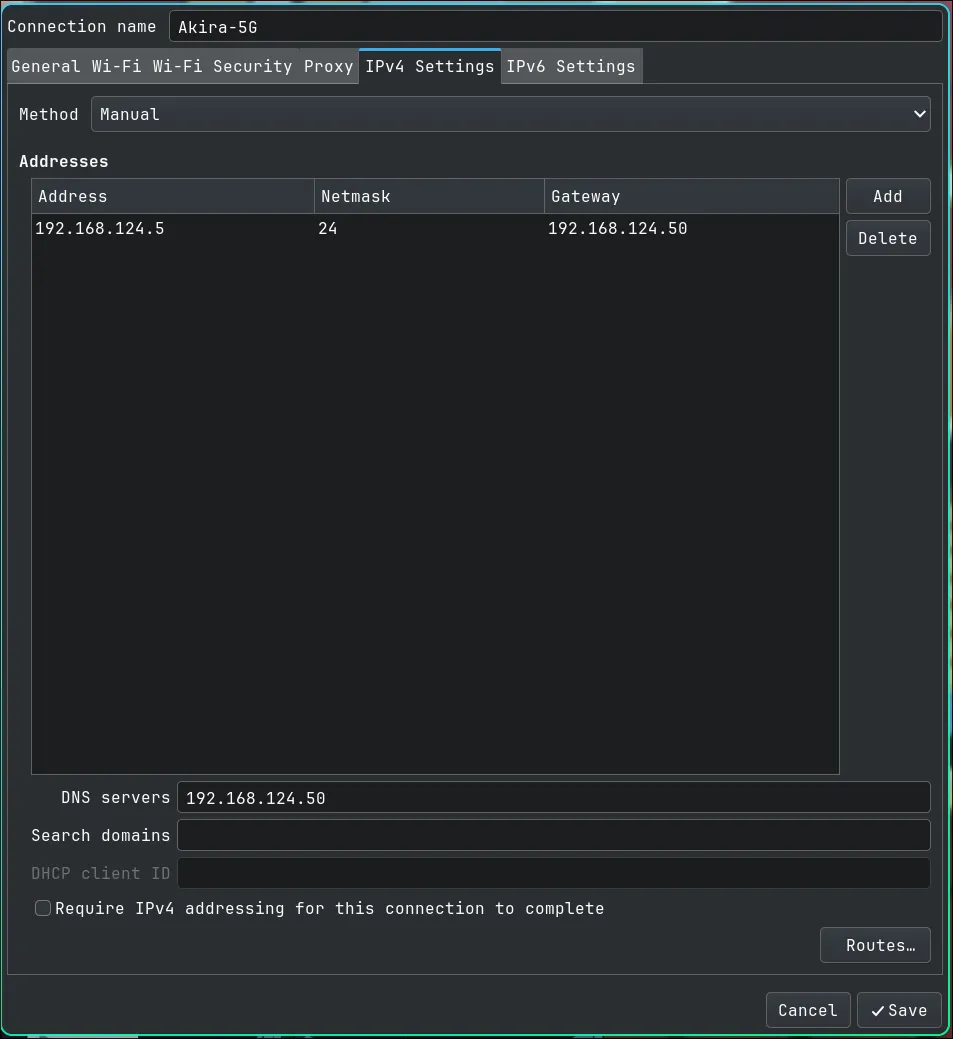Focus the DNS servers input field
Viewport: 953px width, 1039px height.
(553, 797)
